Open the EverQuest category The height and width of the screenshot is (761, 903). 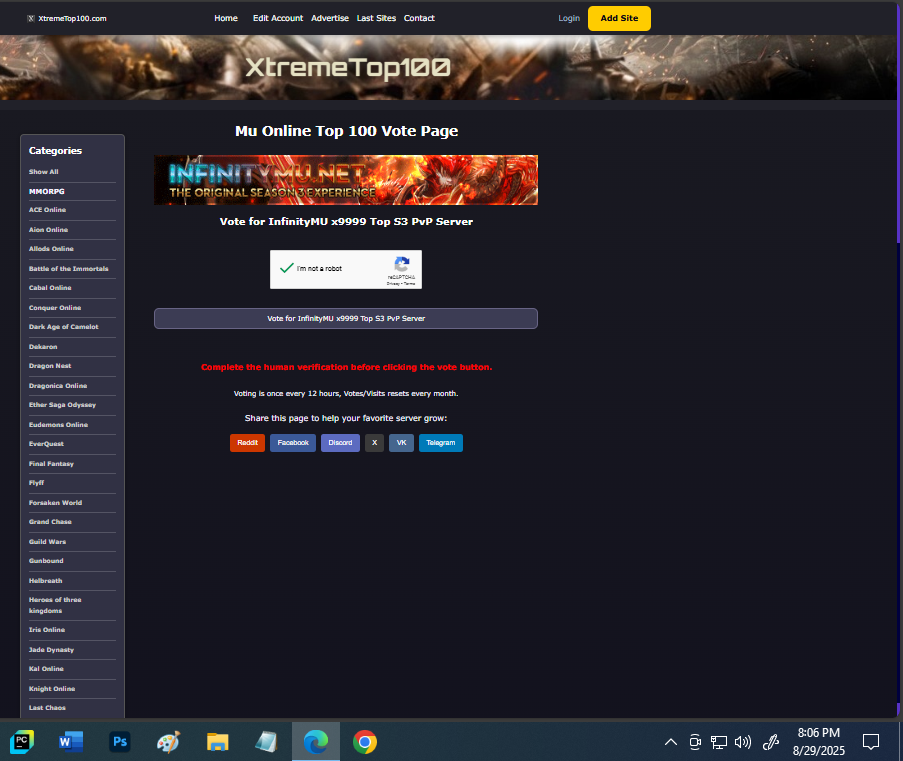(x=46, y=444)
